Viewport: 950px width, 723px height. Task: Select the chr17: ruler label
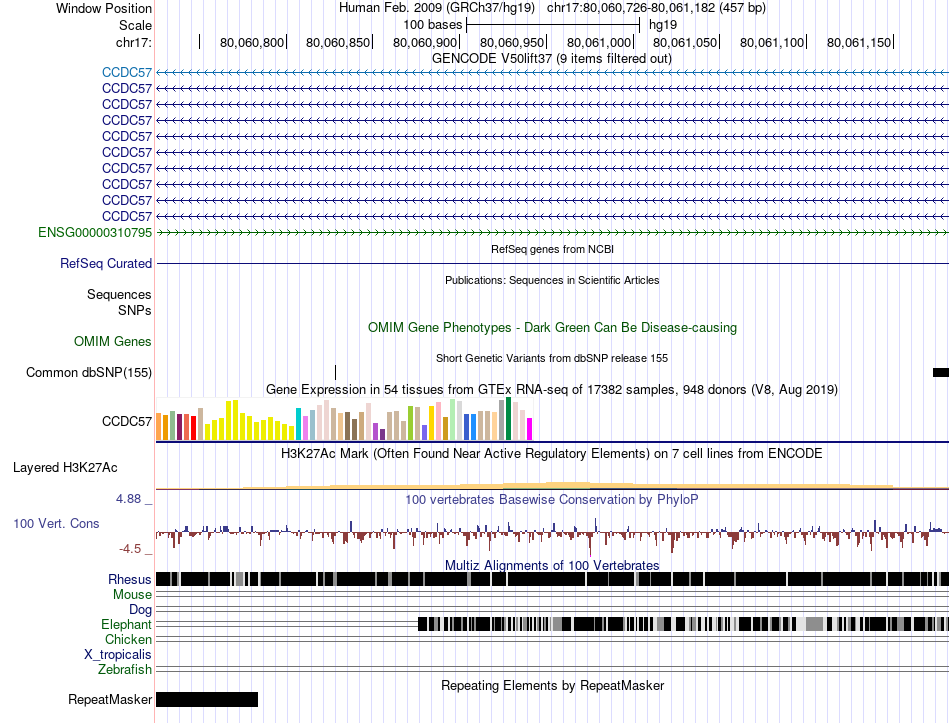click(133, 42)
